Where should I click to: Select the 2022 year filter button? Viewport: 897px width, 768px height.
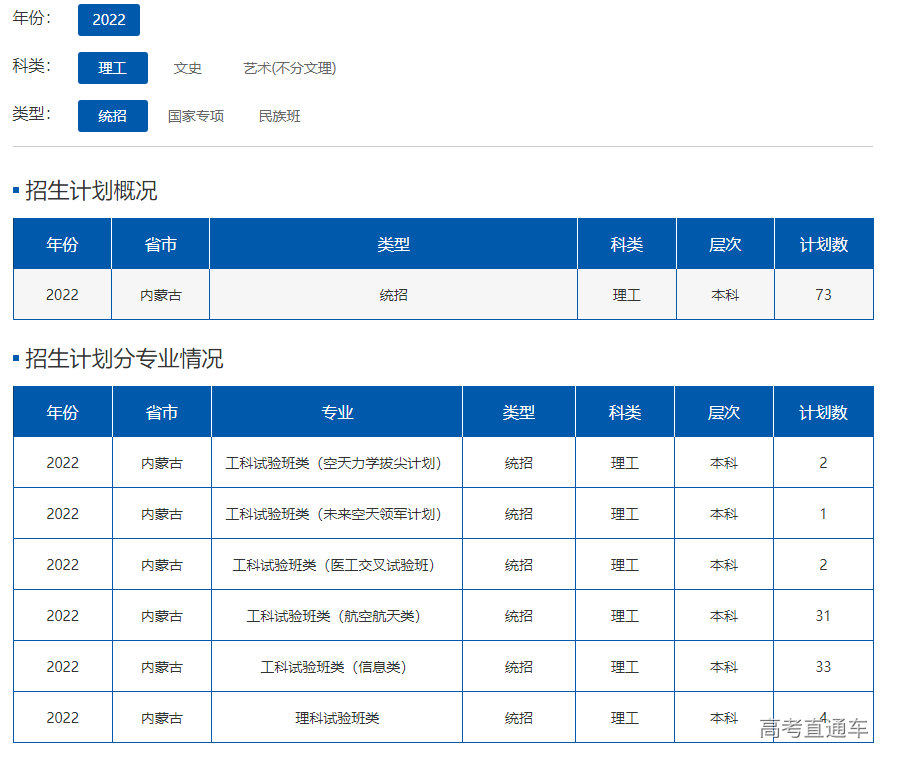pyautogui.click(x=109, y=20)
